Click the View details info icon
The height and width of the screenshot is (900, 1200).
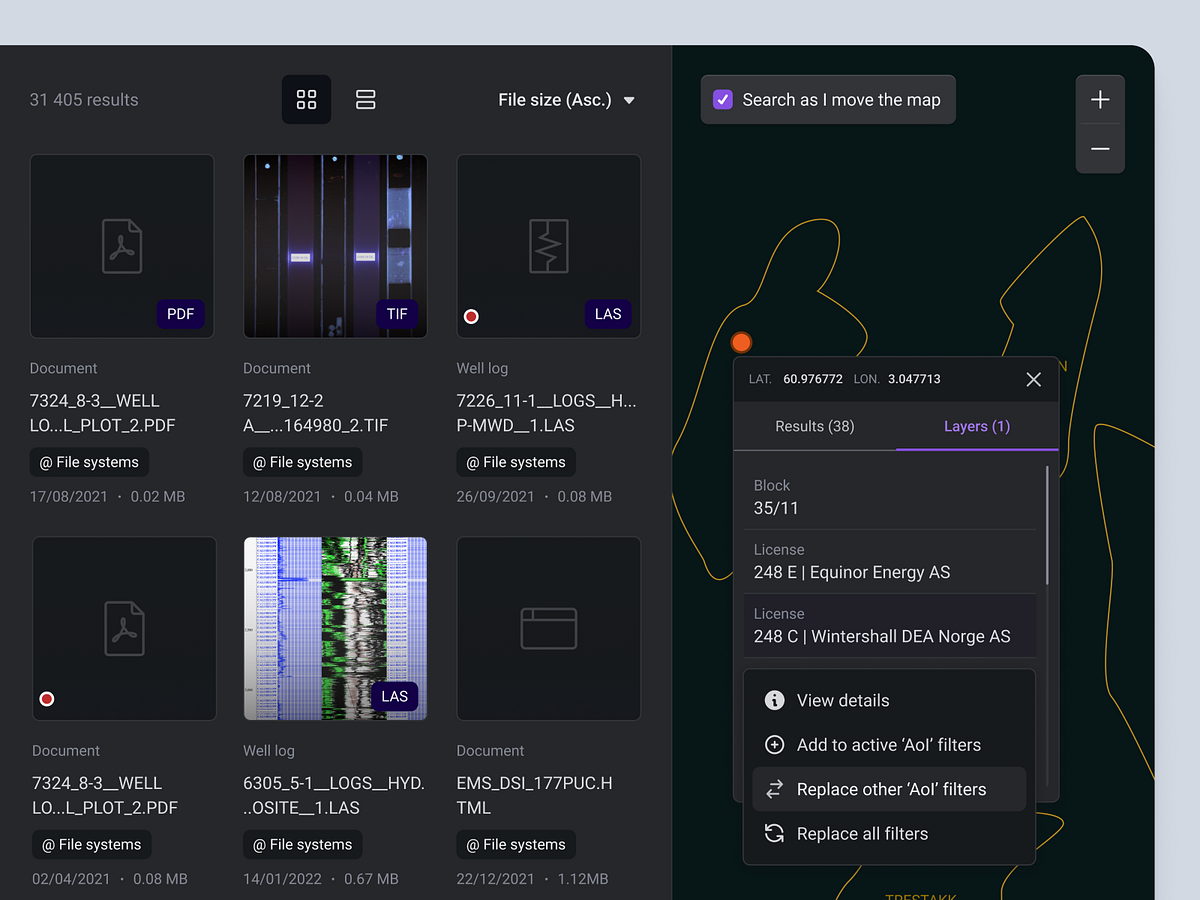click(774, 700)
